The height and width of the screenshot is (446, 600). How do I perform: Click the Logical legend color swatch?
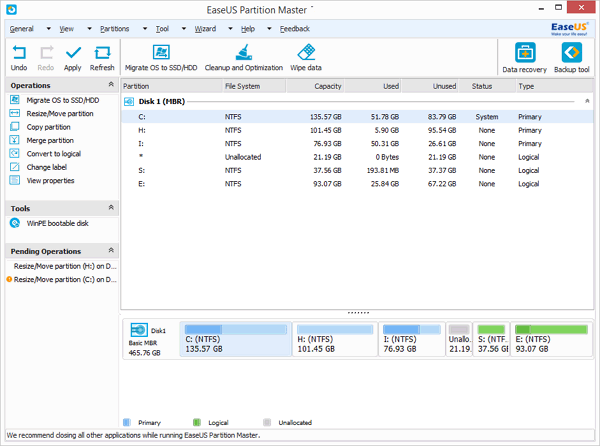(197, 422)
